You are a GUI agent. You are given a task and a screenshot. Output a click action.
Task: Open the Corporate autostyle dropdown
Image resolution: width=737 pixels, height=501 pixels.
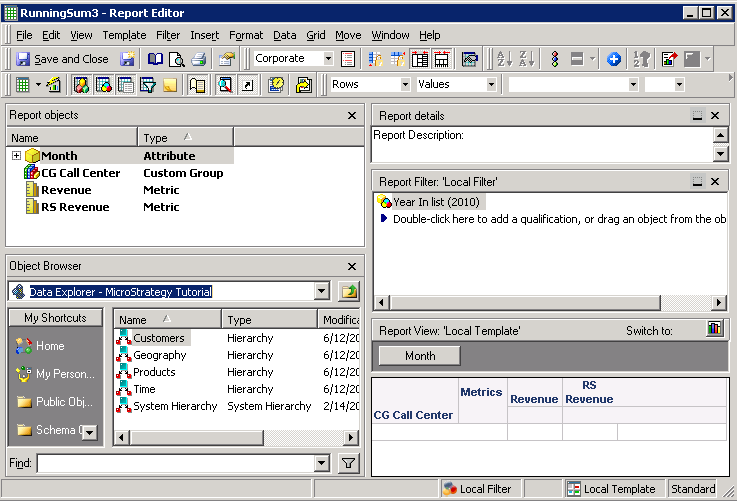click(x=329, y=59)
